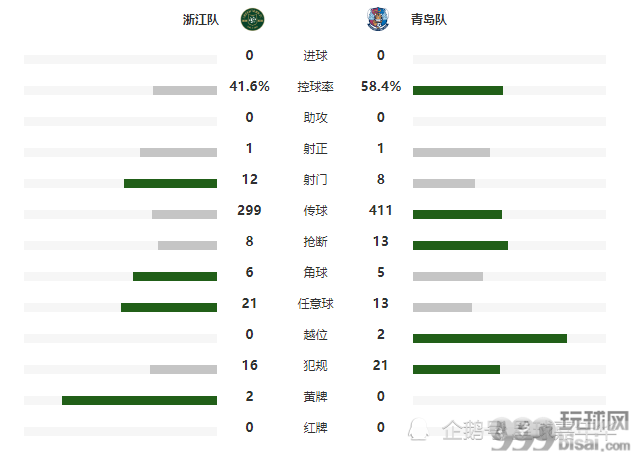Viewport: 631px width, 452px height.
Task: Click Qingdao's 411 passes green bar
Action: [457, 215]
